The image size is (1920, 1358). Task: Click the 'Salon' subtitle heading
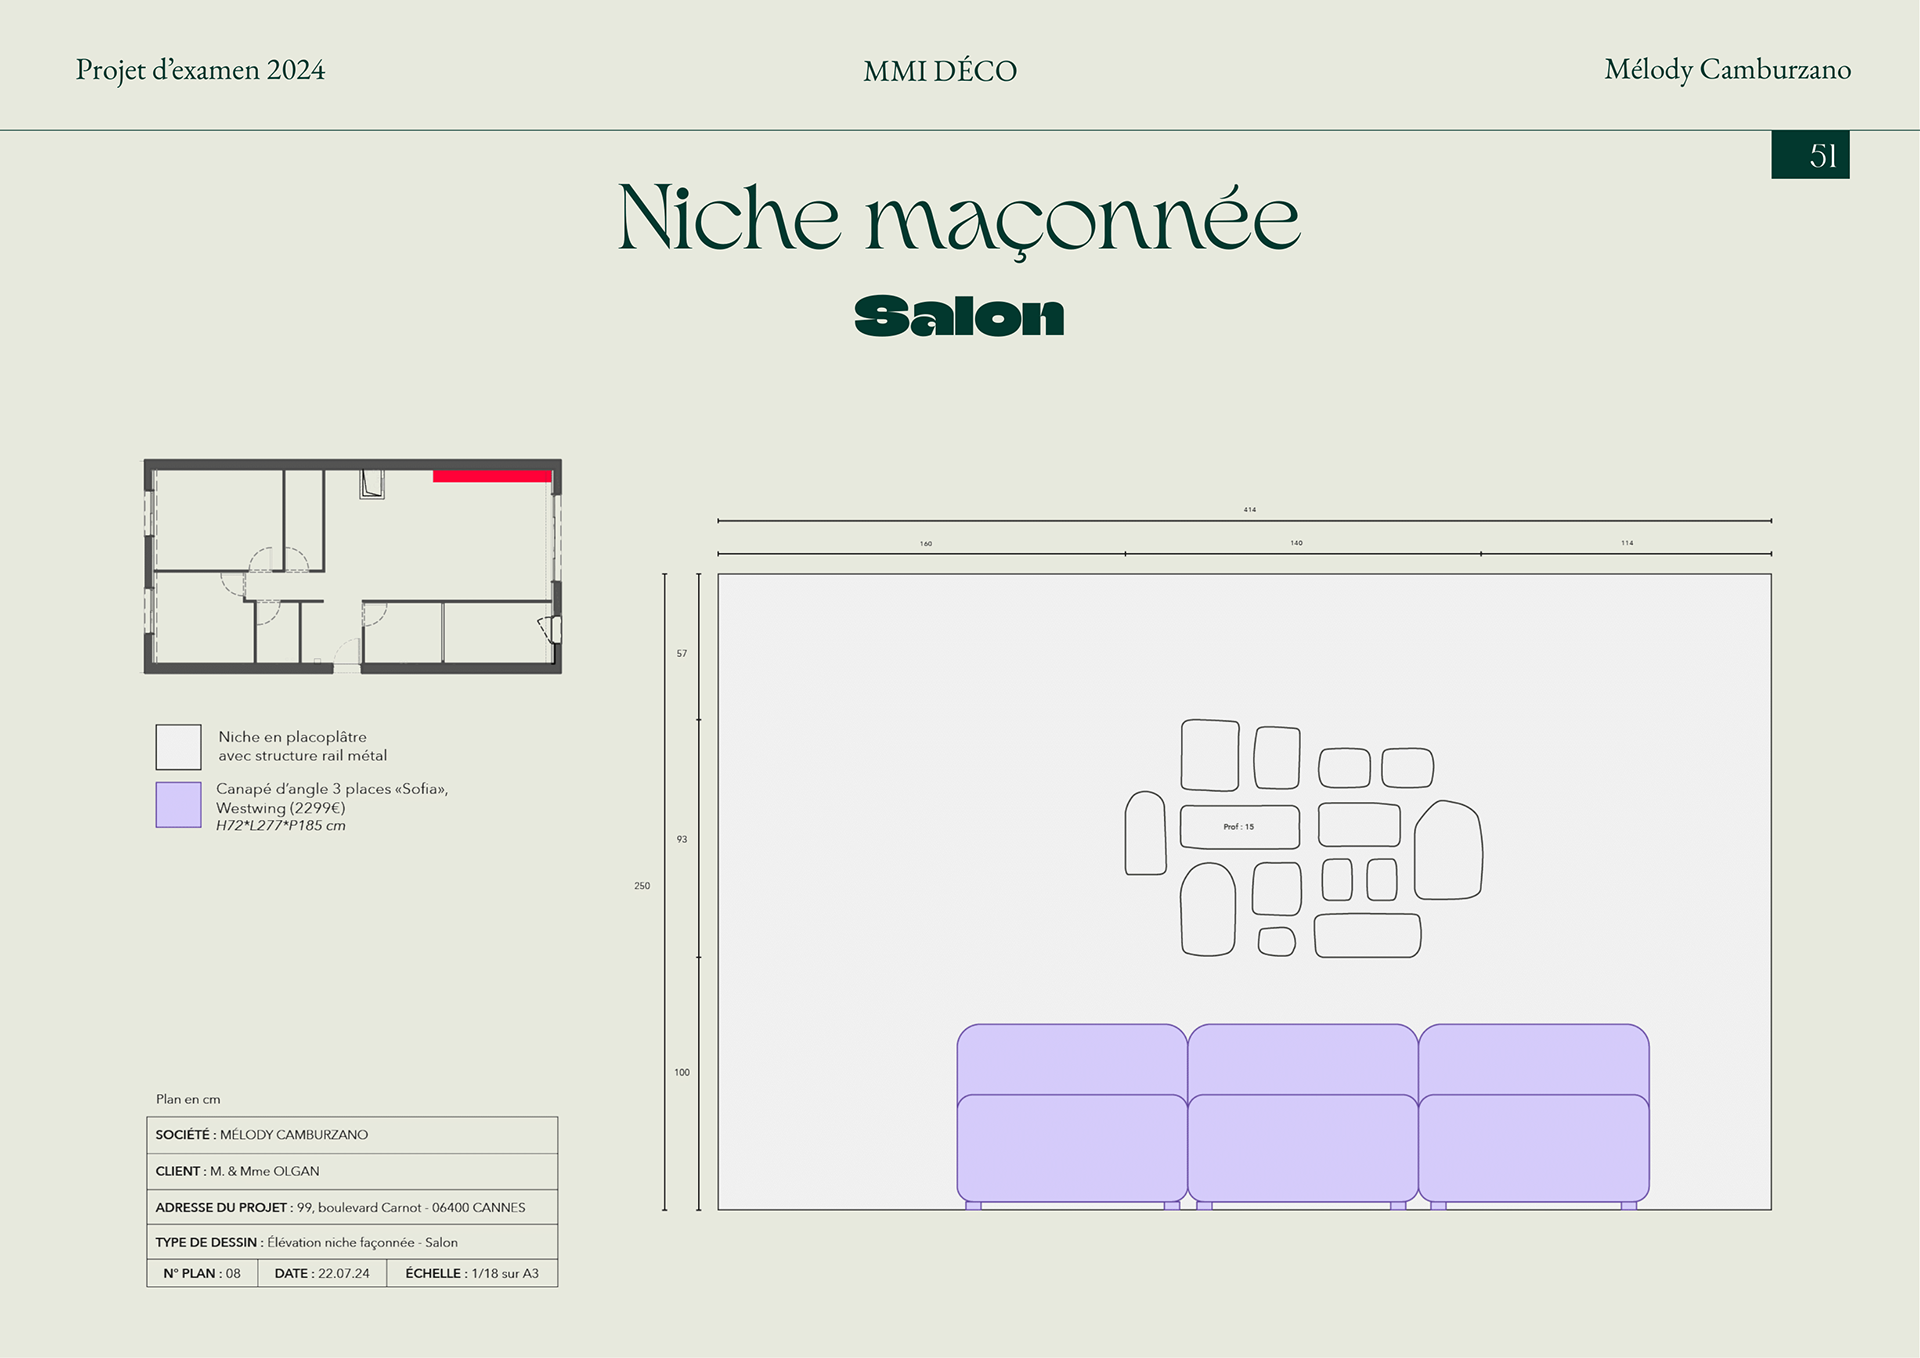[x=959, y=316]
